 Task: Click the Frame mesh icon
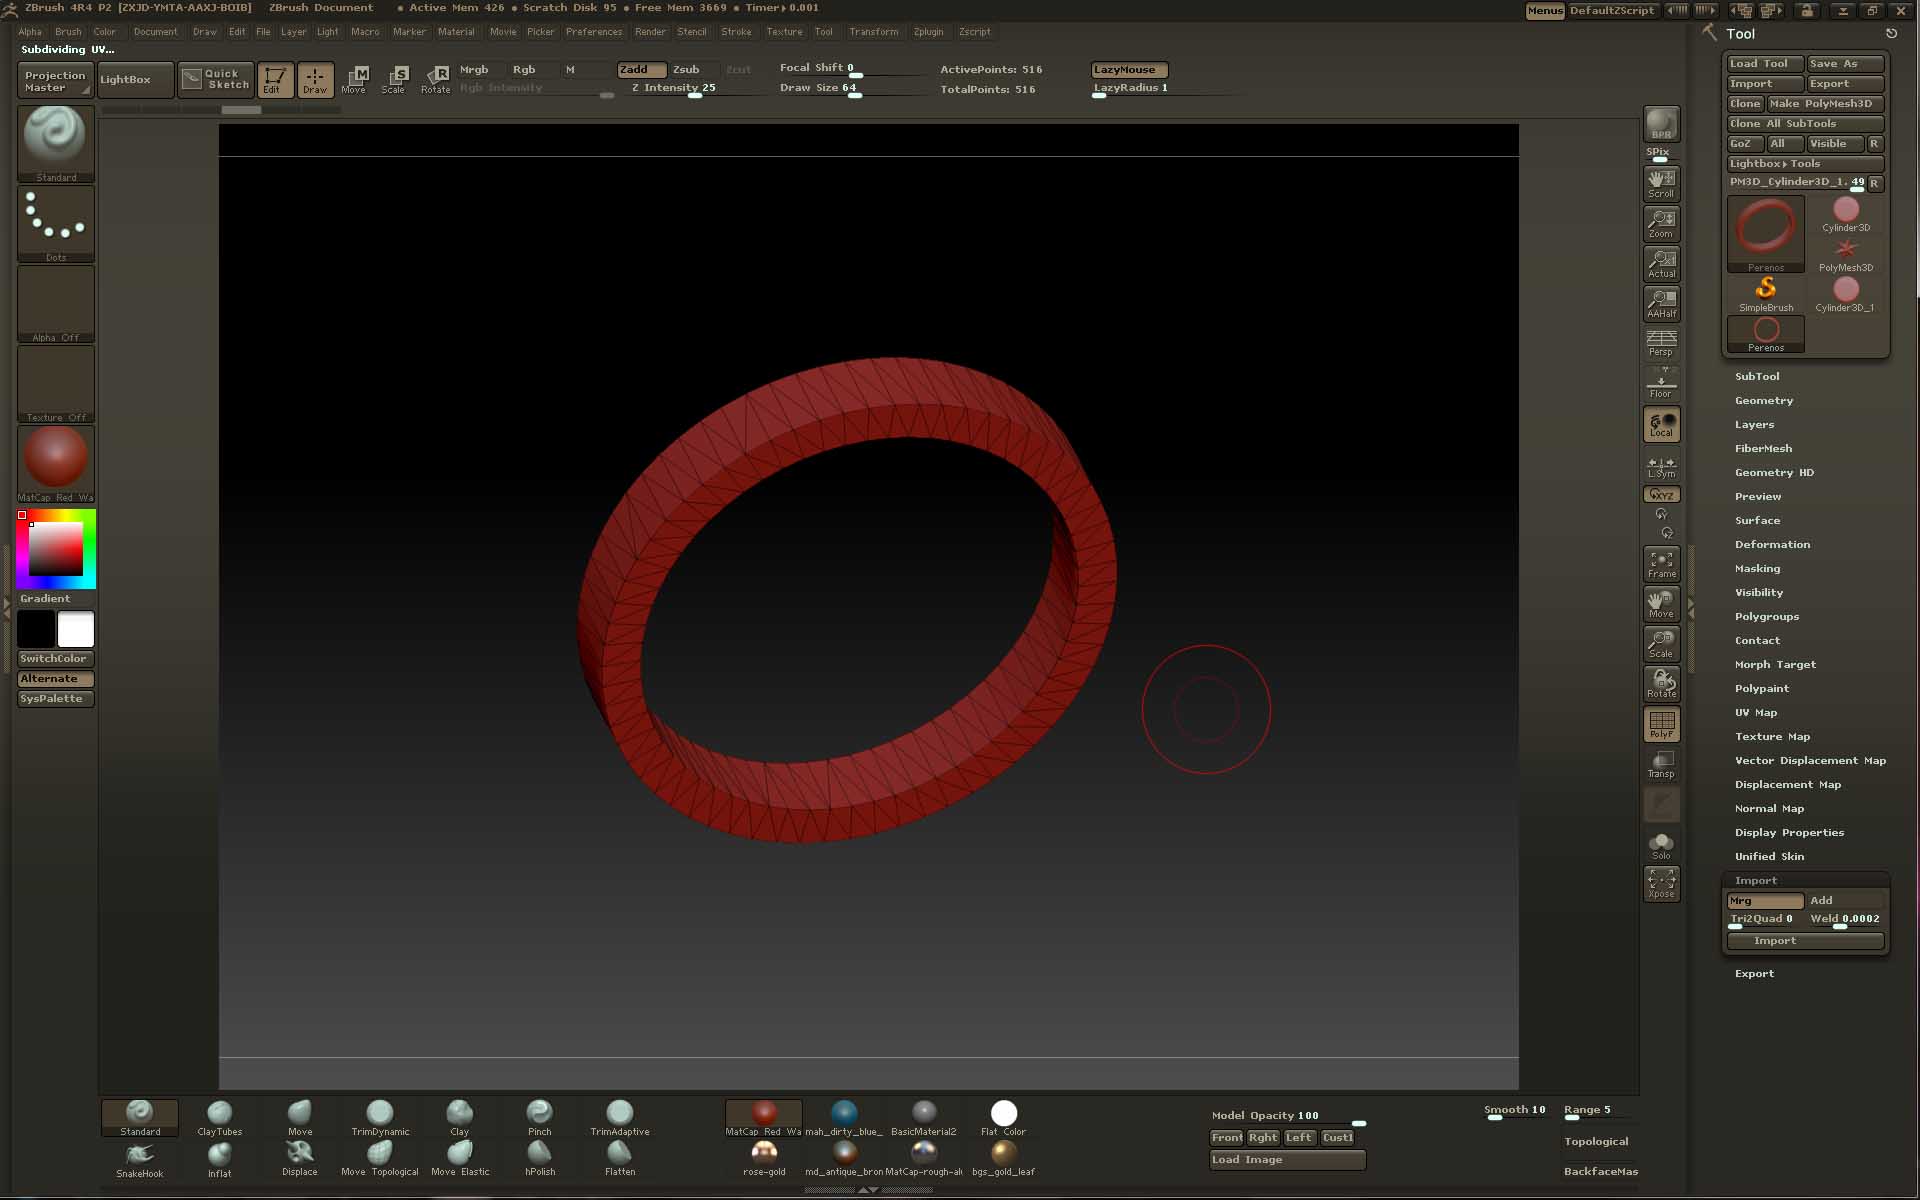point(1661,564)
